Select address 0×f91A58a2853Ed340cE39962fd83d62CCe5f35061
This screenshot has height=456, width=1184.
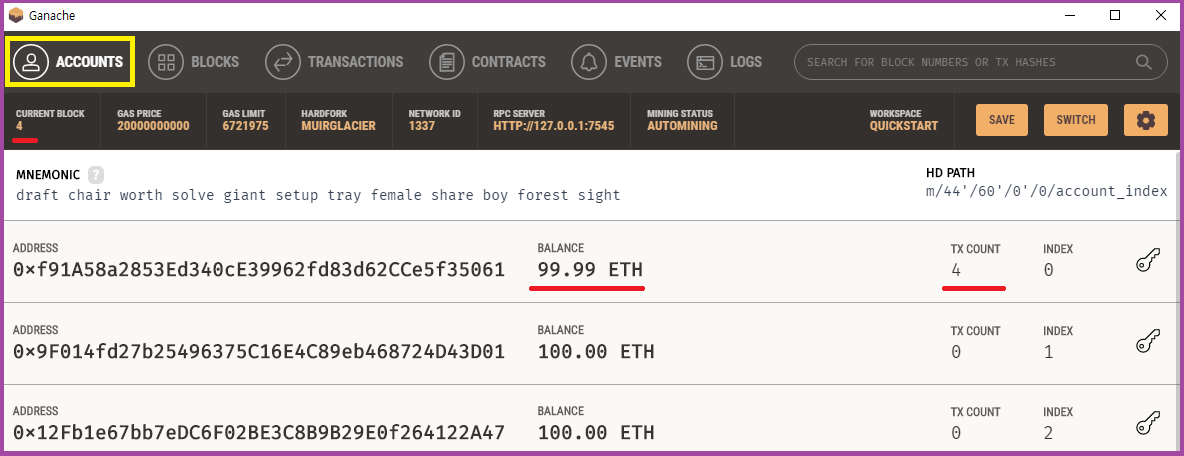pos(259,270)
